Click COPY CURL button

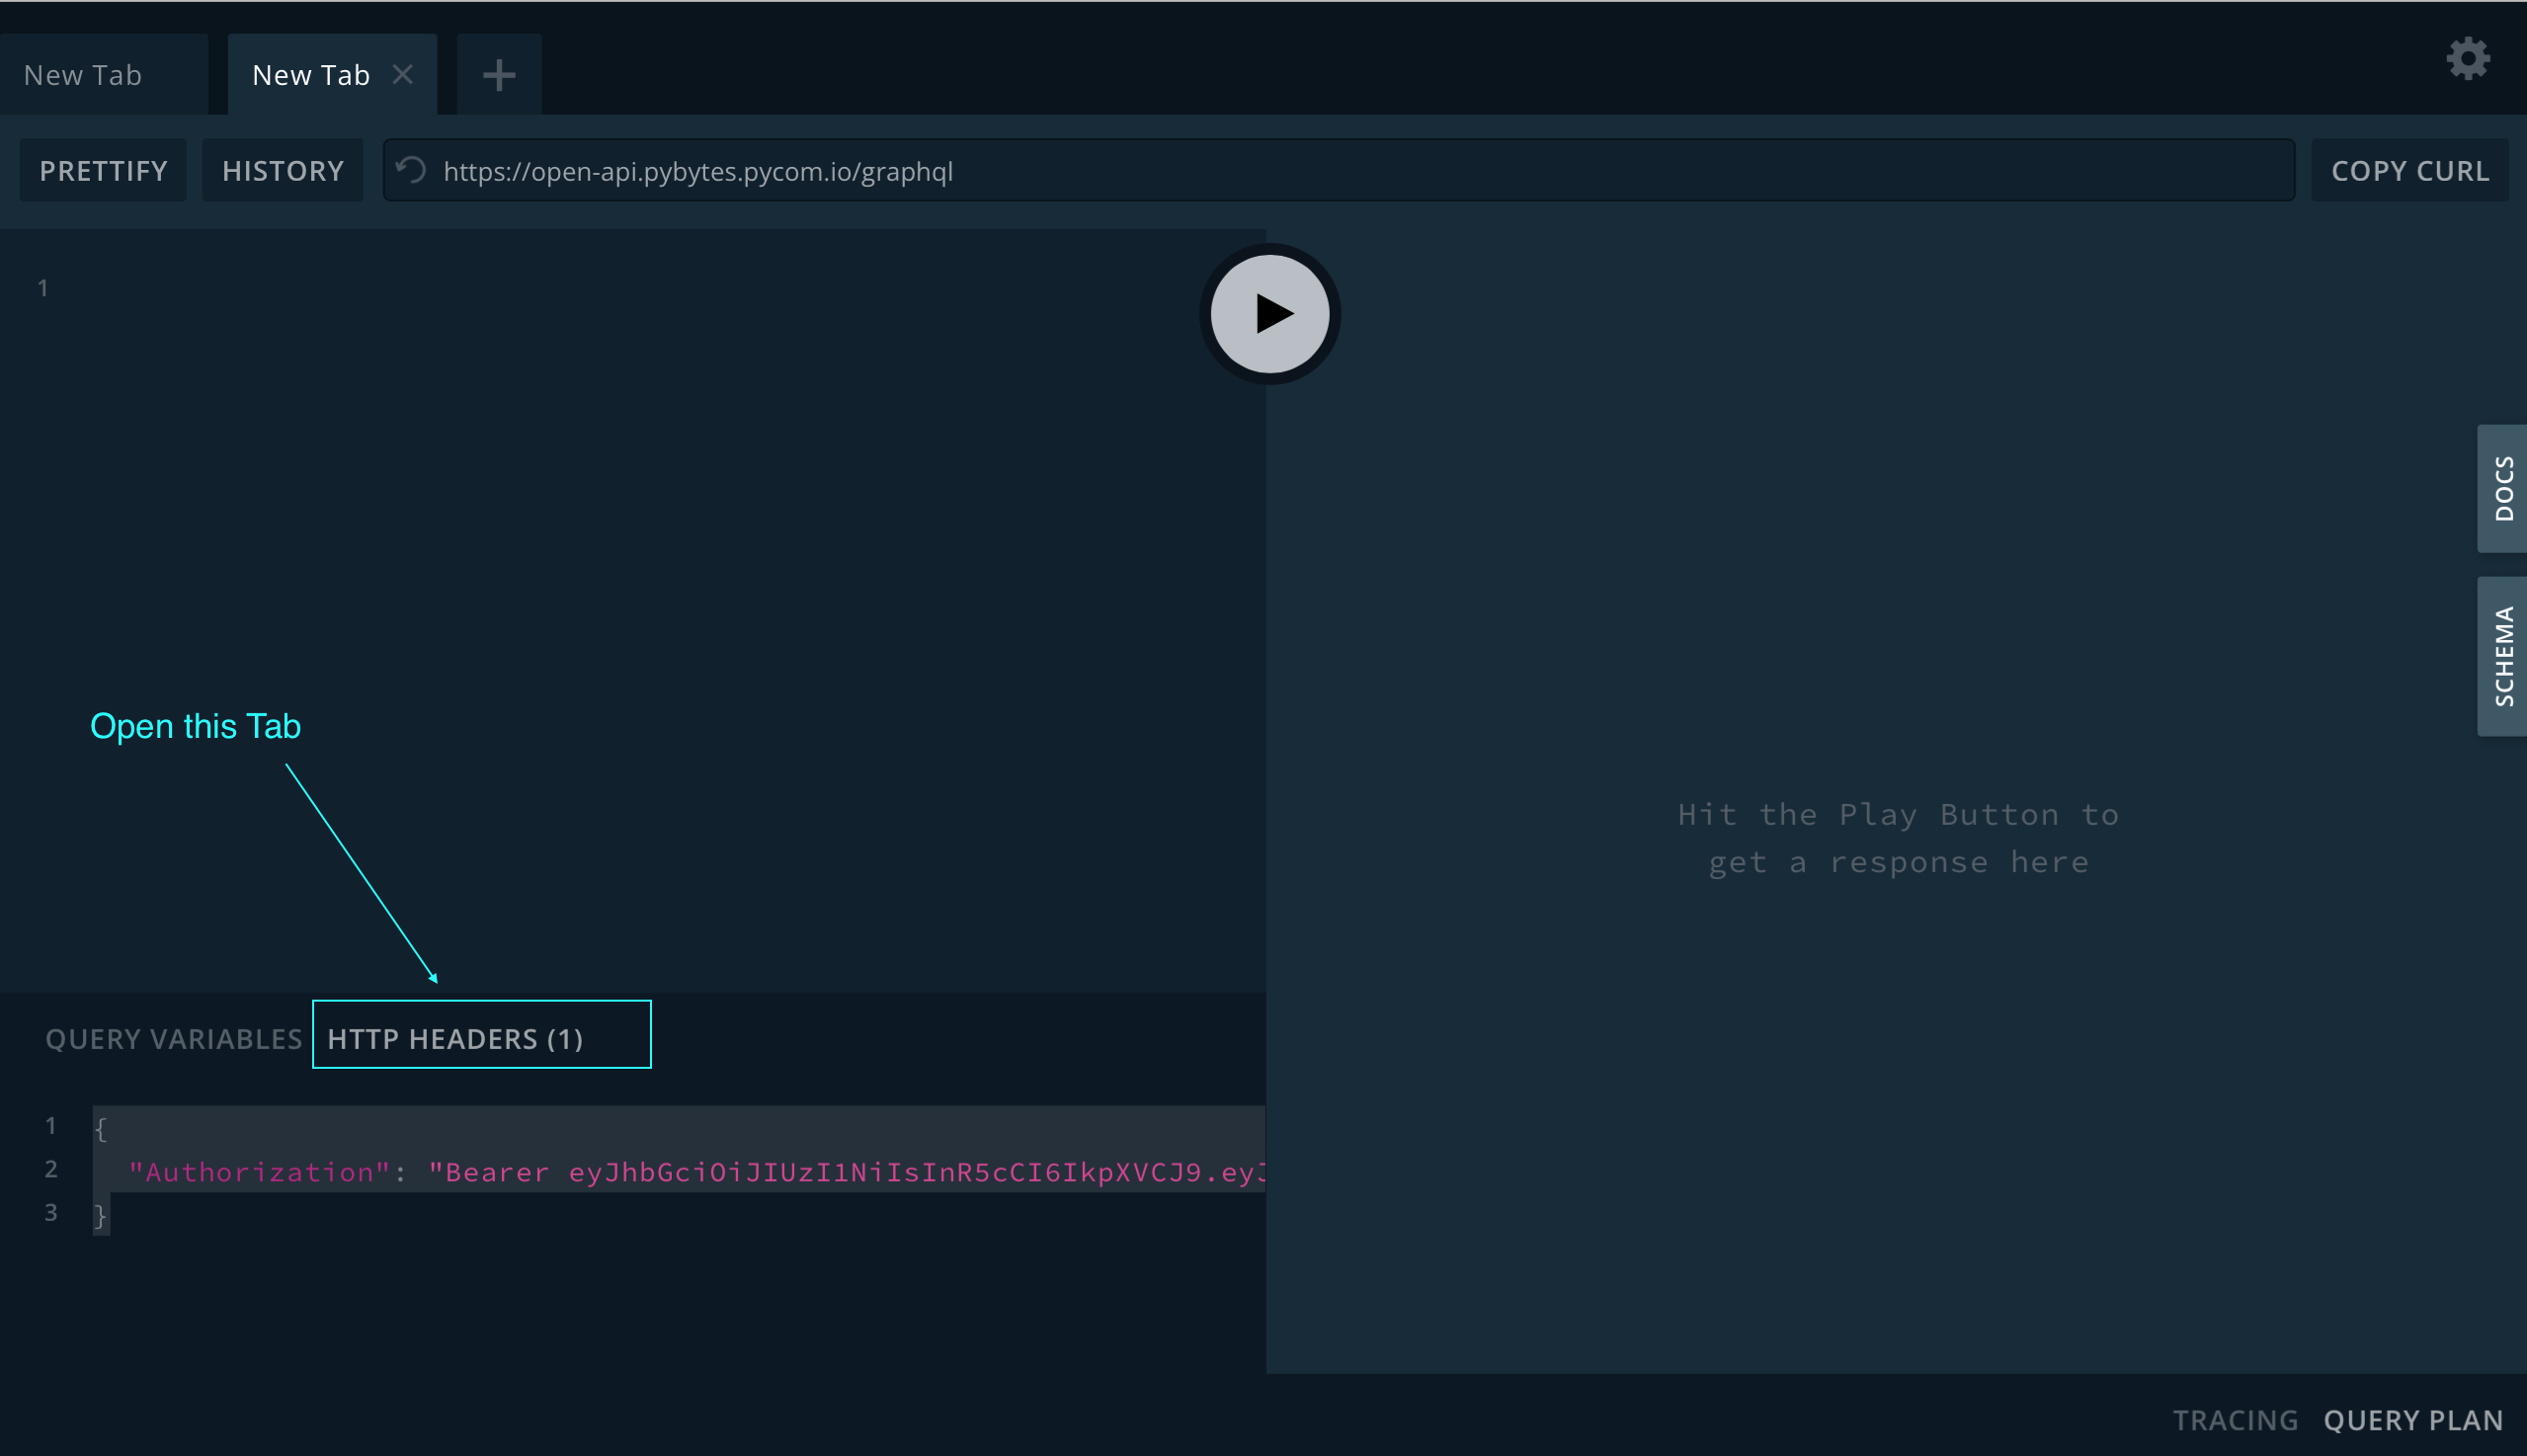point(2409,171)
